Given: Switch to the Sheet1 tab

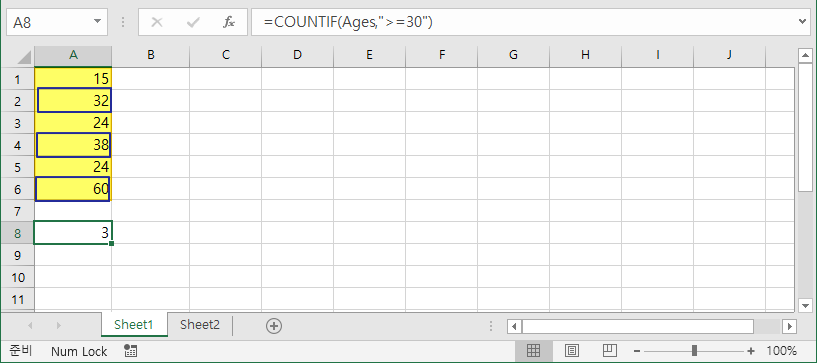Looking at the screenshot, I should point(134,325).
